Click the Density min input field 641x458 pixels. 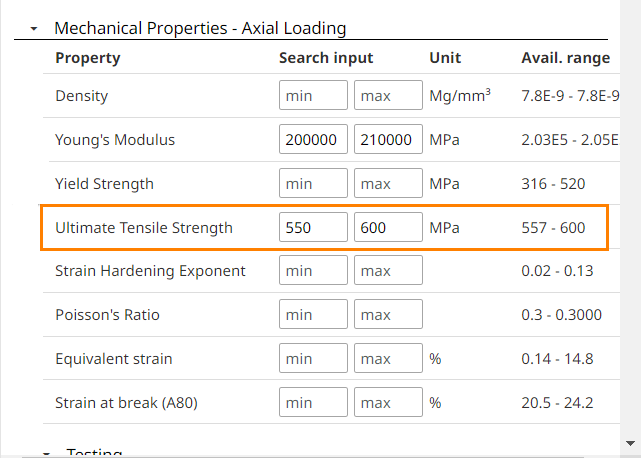pyautogui.click(x=313, y=96)
